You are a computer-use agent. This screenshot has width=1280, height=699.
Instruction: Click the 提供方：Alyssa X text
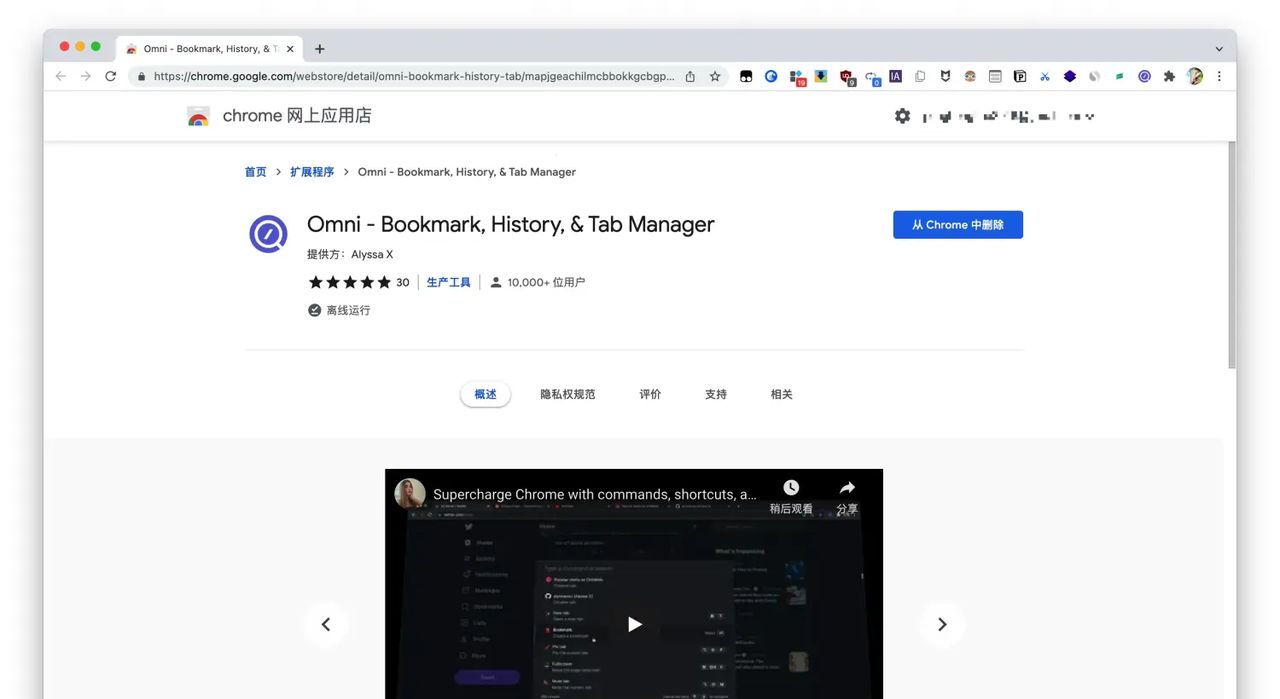[350, 255]
